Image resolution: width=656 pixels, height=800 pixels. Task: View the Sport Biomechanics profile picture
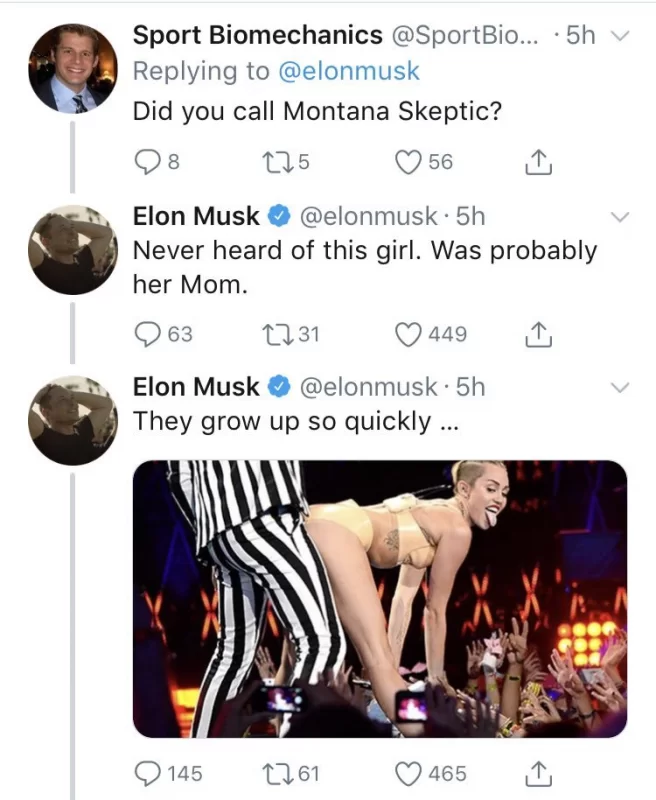point(73,67)
